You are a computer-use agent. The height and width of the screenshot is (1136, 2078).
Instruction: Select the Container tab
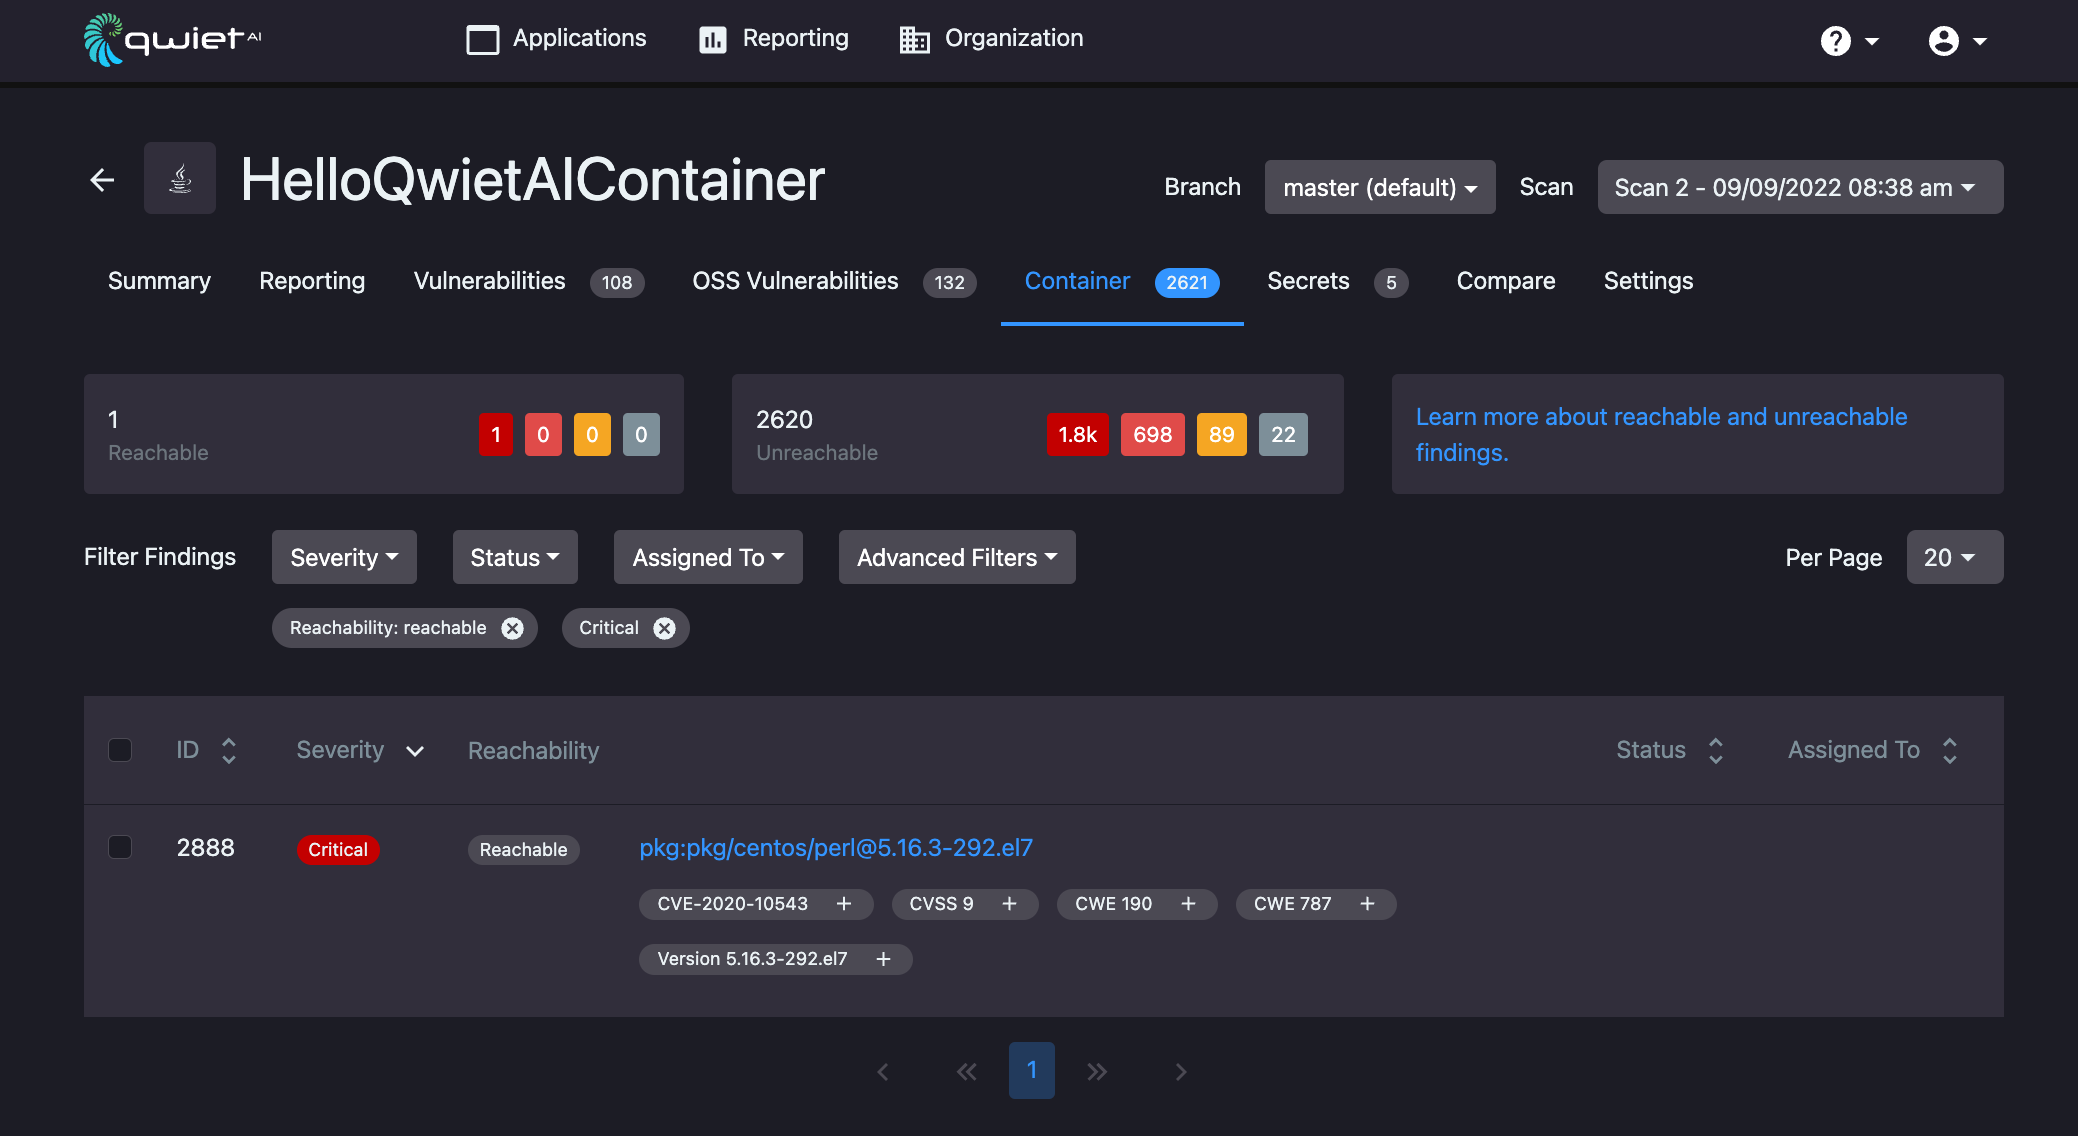[x=1122, y=282]
